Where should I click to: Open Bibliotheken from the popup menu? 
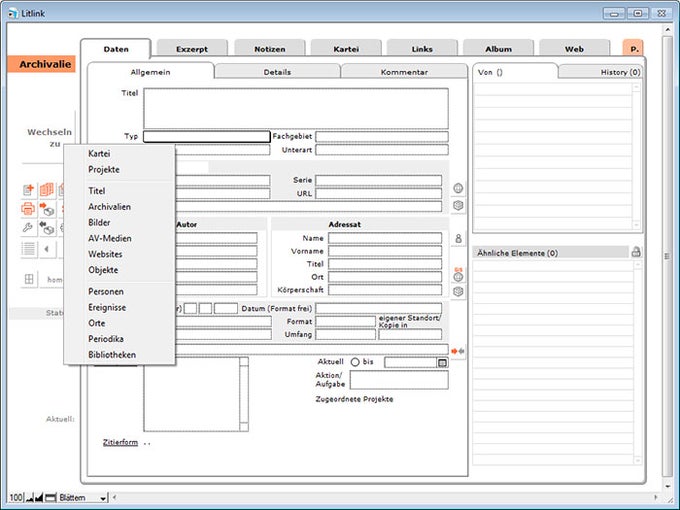point(112,355)
